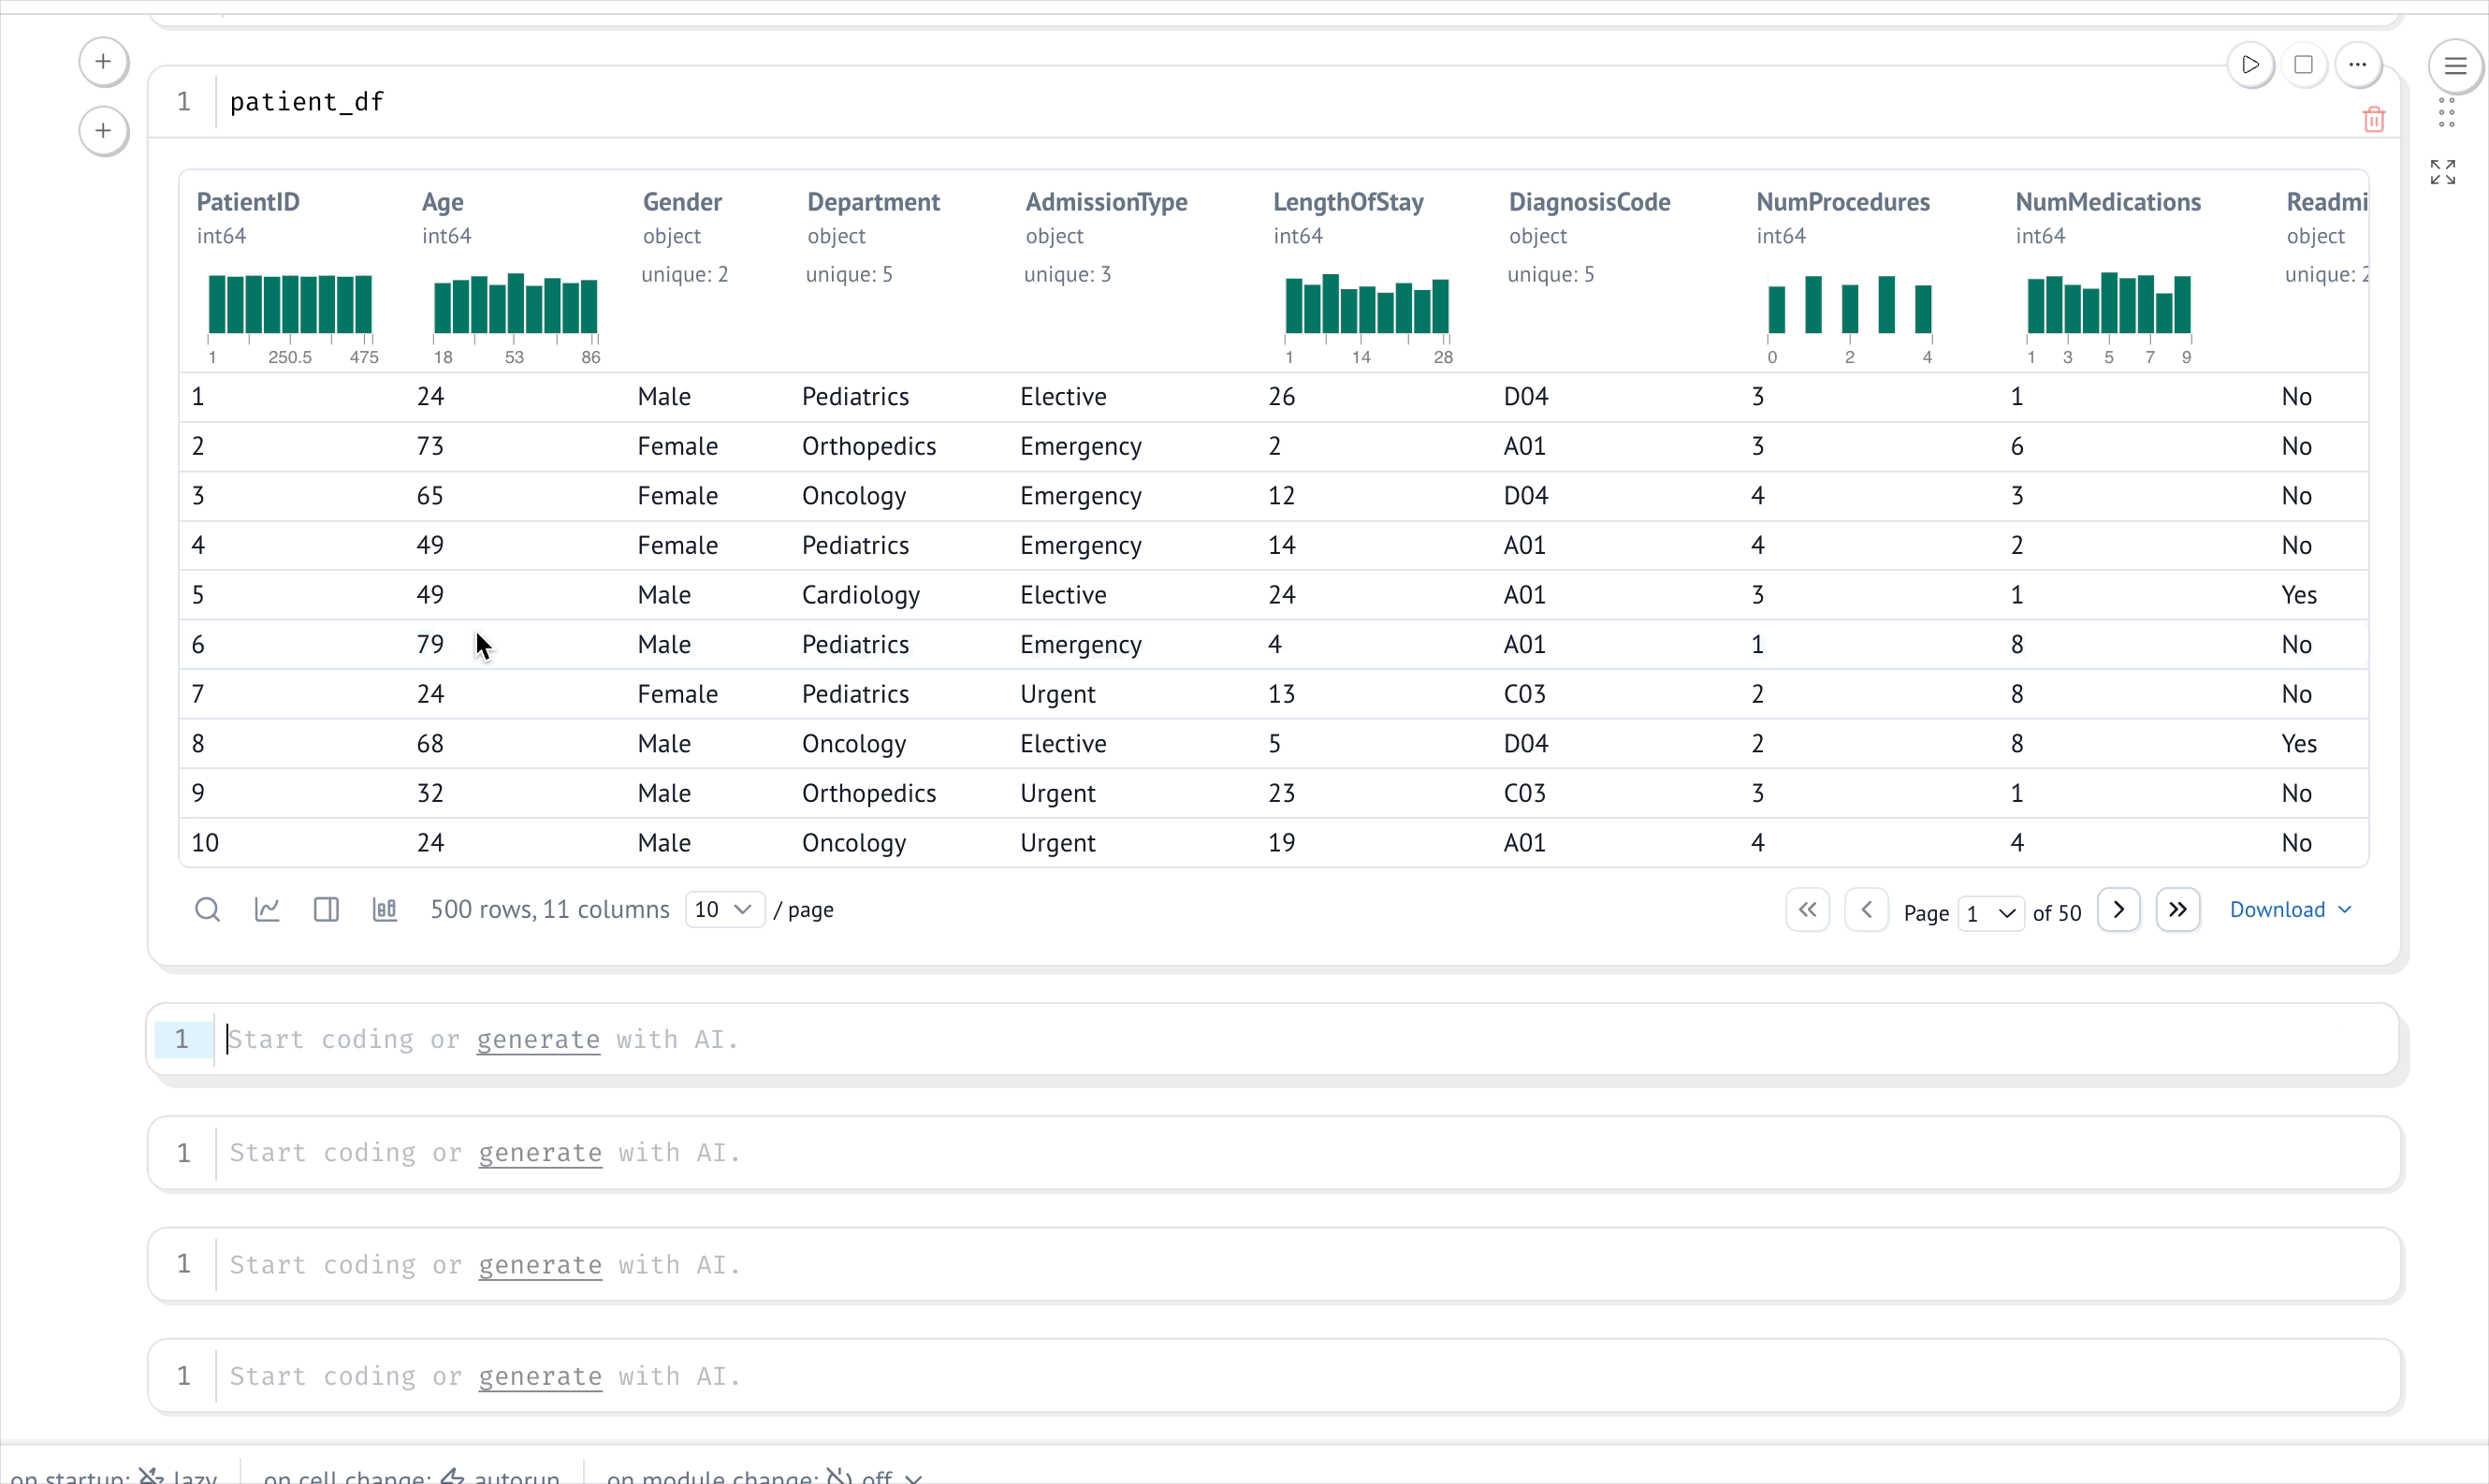Toggle the on cell change autorun setting
2489x1484 pixels.
[500, 1476]
